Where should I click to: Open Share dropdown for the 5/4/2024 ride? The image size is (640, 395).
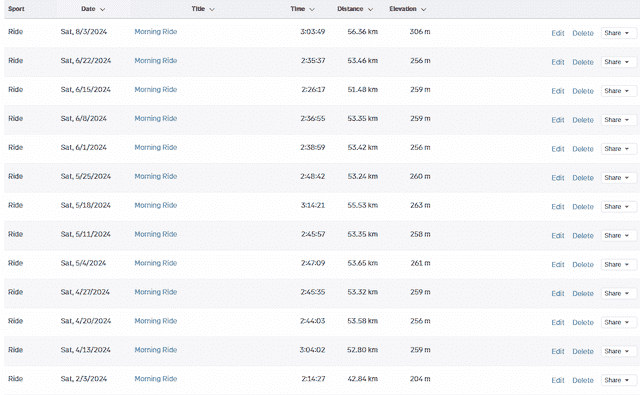click(x=618, y=265)
